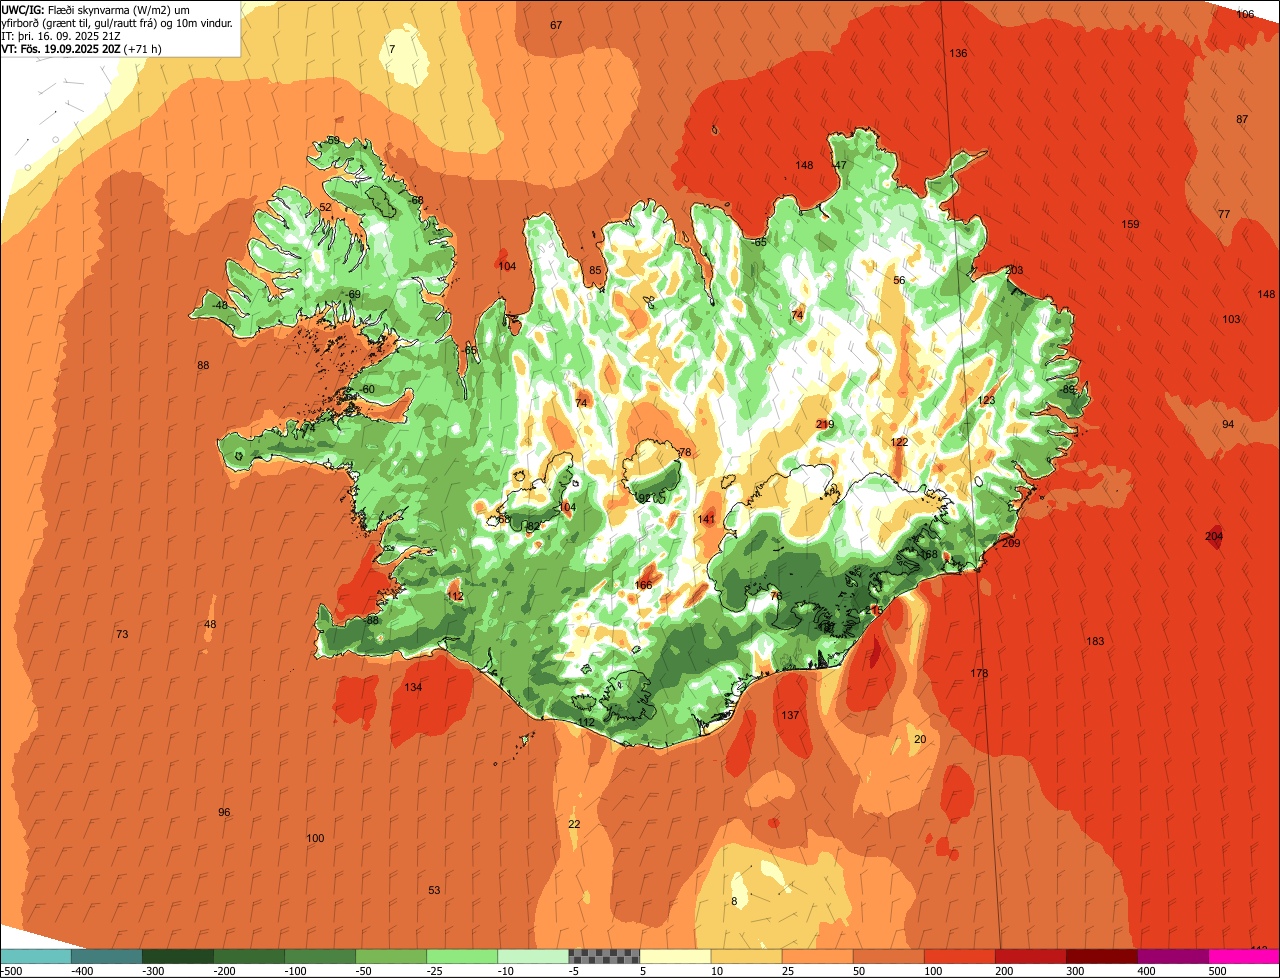Image resolution: width=1280 pixels, height=978 pixels.
Task: Click the map value 141 in the central highlands
Action: click(x=706, y=519)
